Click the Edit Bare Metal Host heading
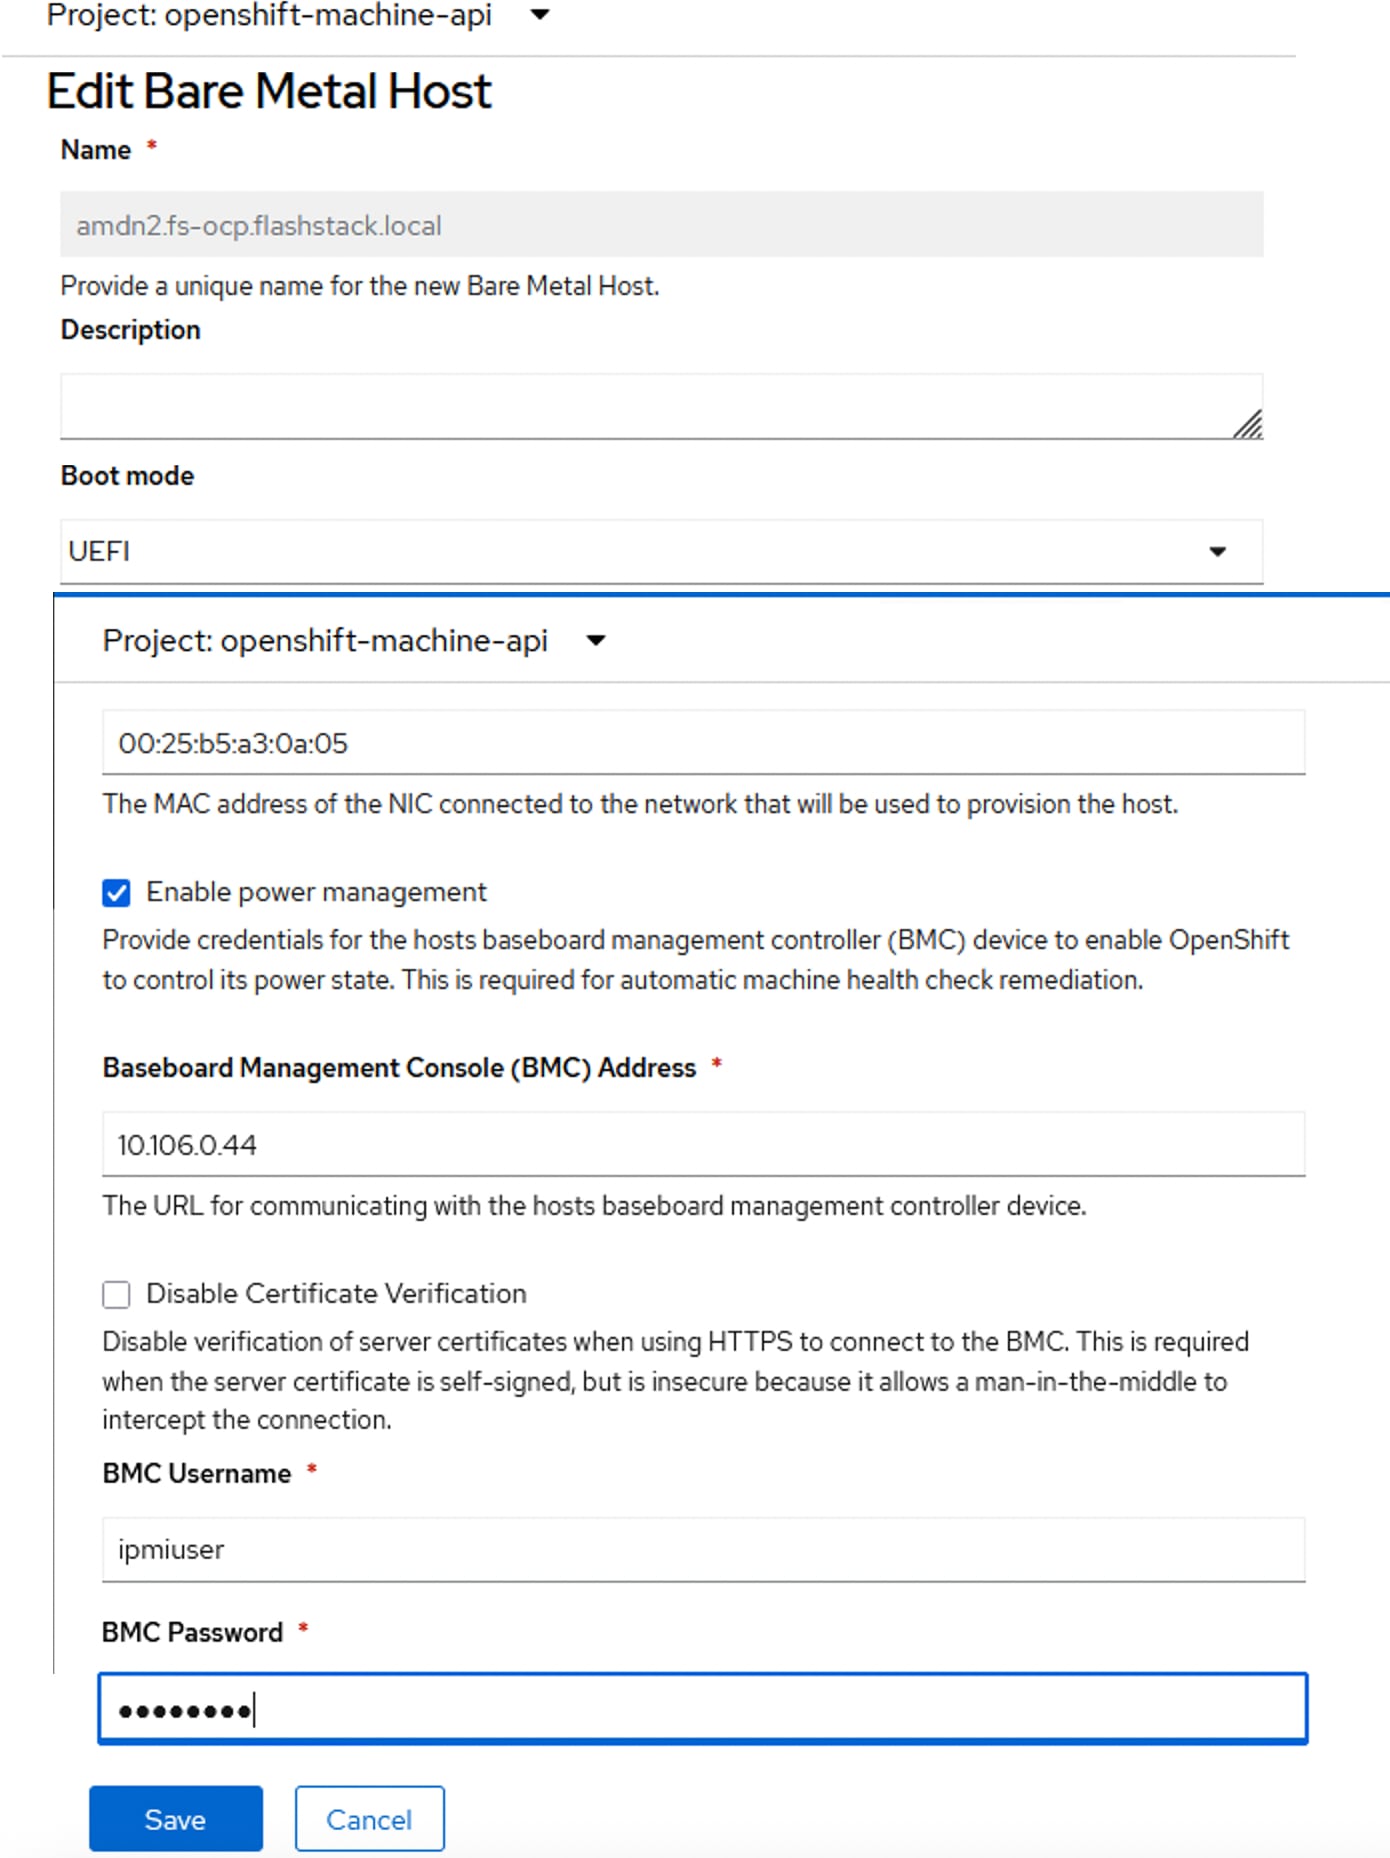The image size is (1390, 1858). [x=269, y=91]
